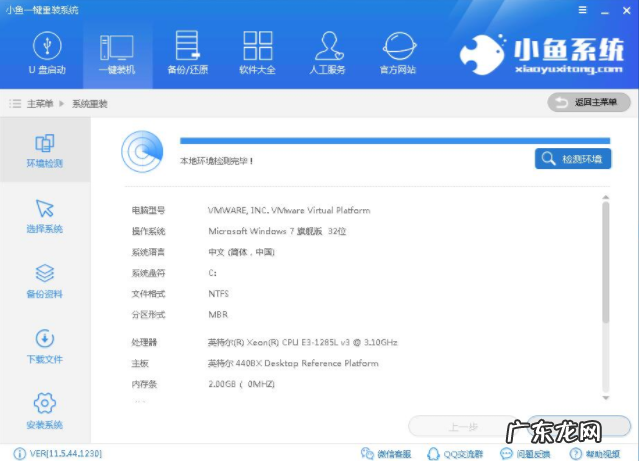The height and width of the screenshot is (461, 640).
Task: Open the 帮助视频 help video link
Action: (x=595, y=454)
